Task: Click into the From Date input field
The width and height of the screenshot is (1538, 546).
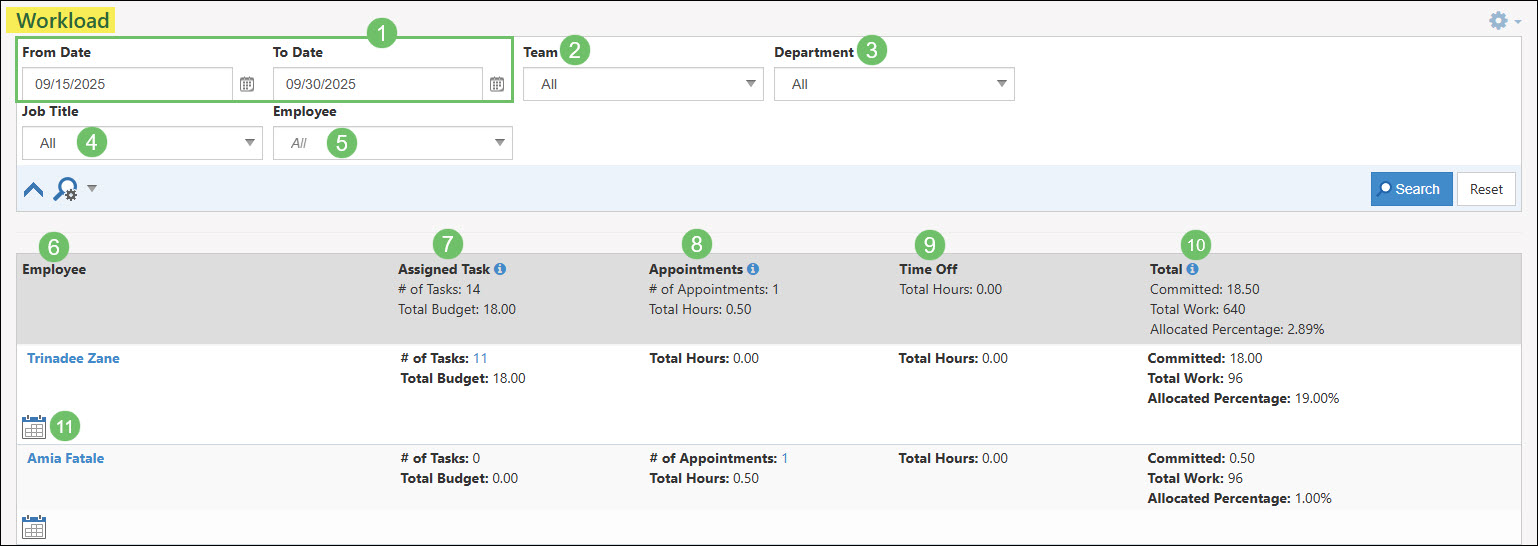Action: click(x=128, y=85)
